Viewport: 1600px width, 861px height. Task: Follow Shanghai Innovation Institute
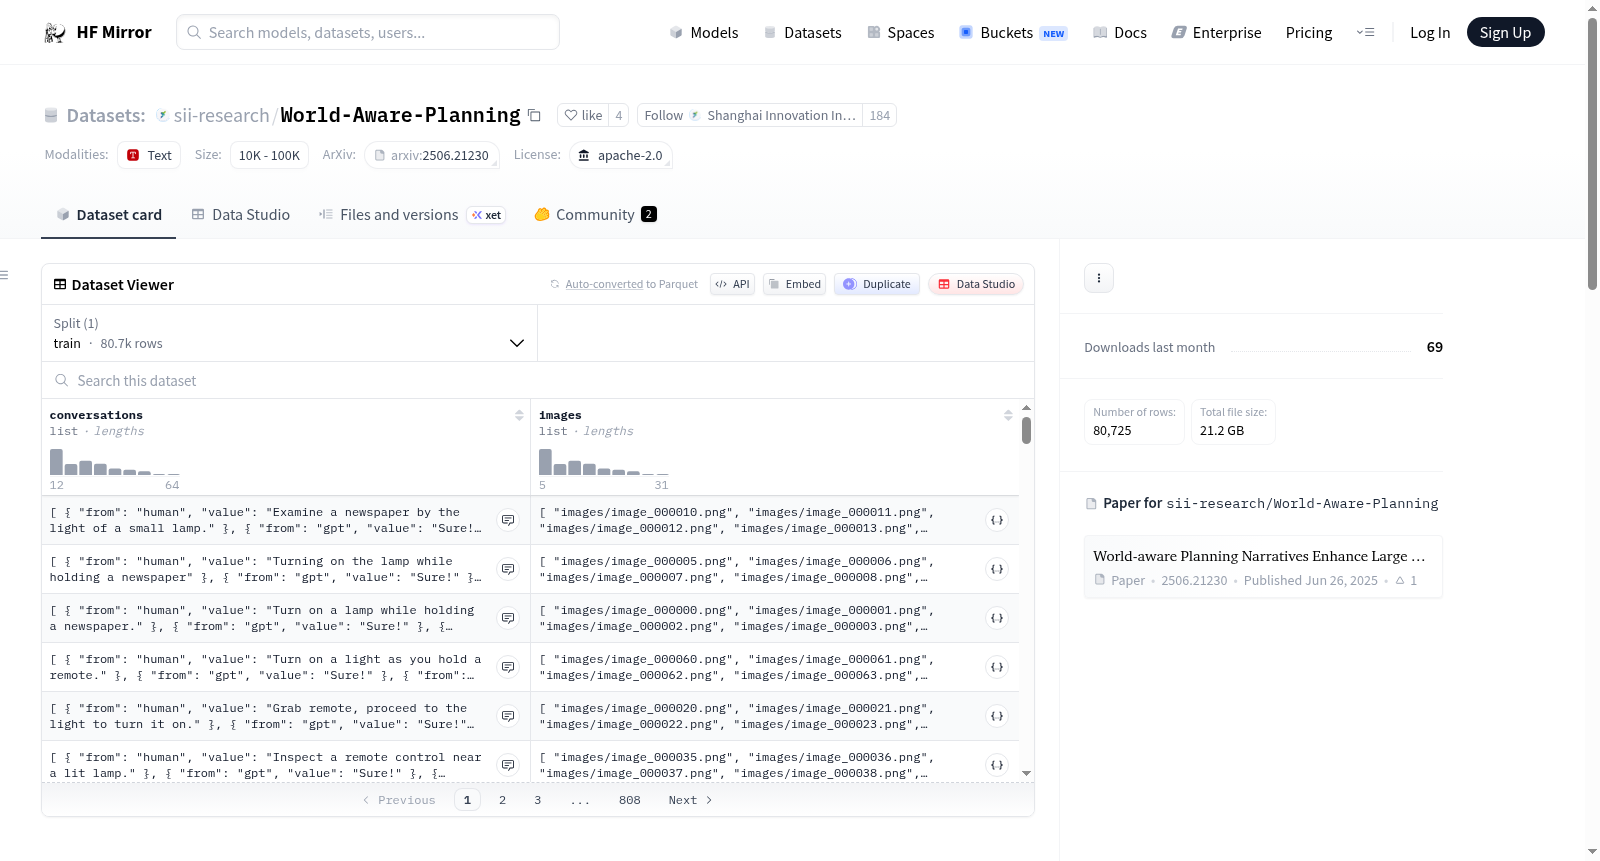750,116
